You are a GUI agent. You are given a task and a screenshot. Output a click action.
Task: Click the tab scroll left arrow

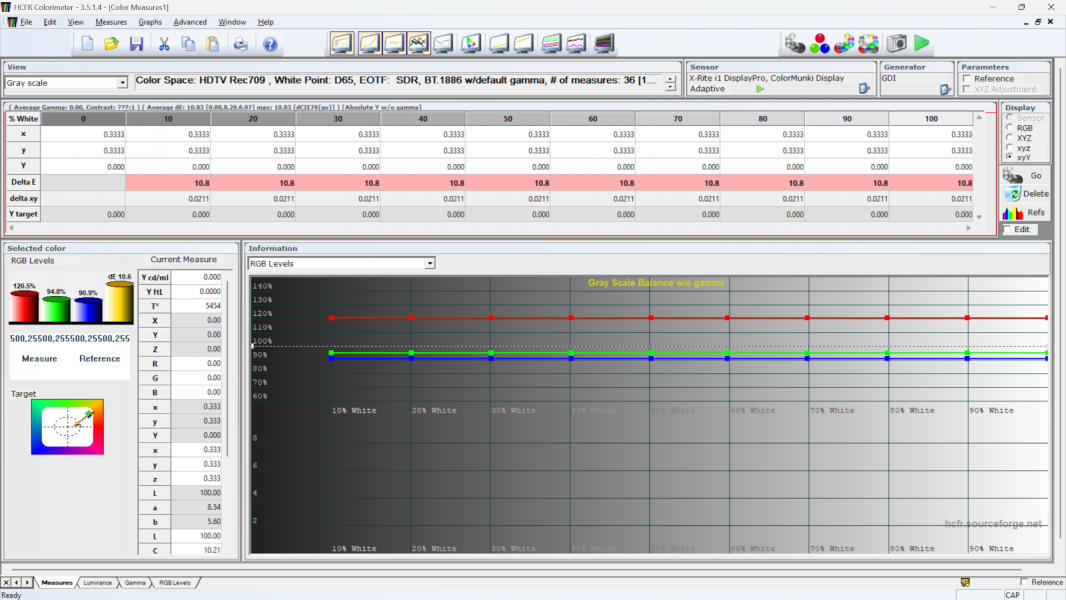(x=16, y=582)
